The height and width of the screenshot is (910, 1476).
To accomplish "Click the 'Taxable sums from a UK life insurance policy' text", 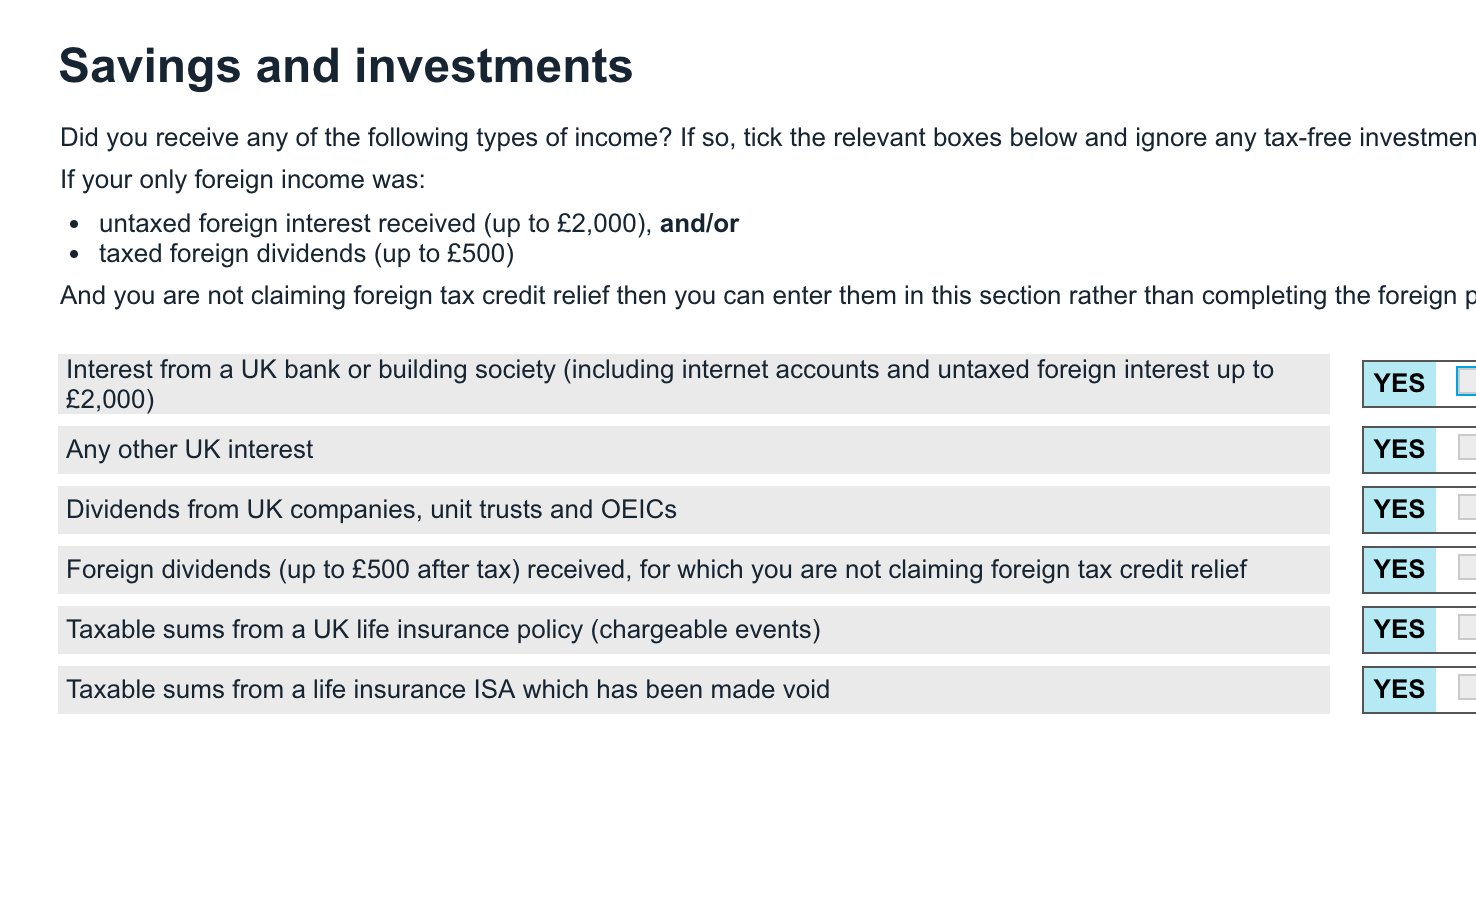I will 443,630.
